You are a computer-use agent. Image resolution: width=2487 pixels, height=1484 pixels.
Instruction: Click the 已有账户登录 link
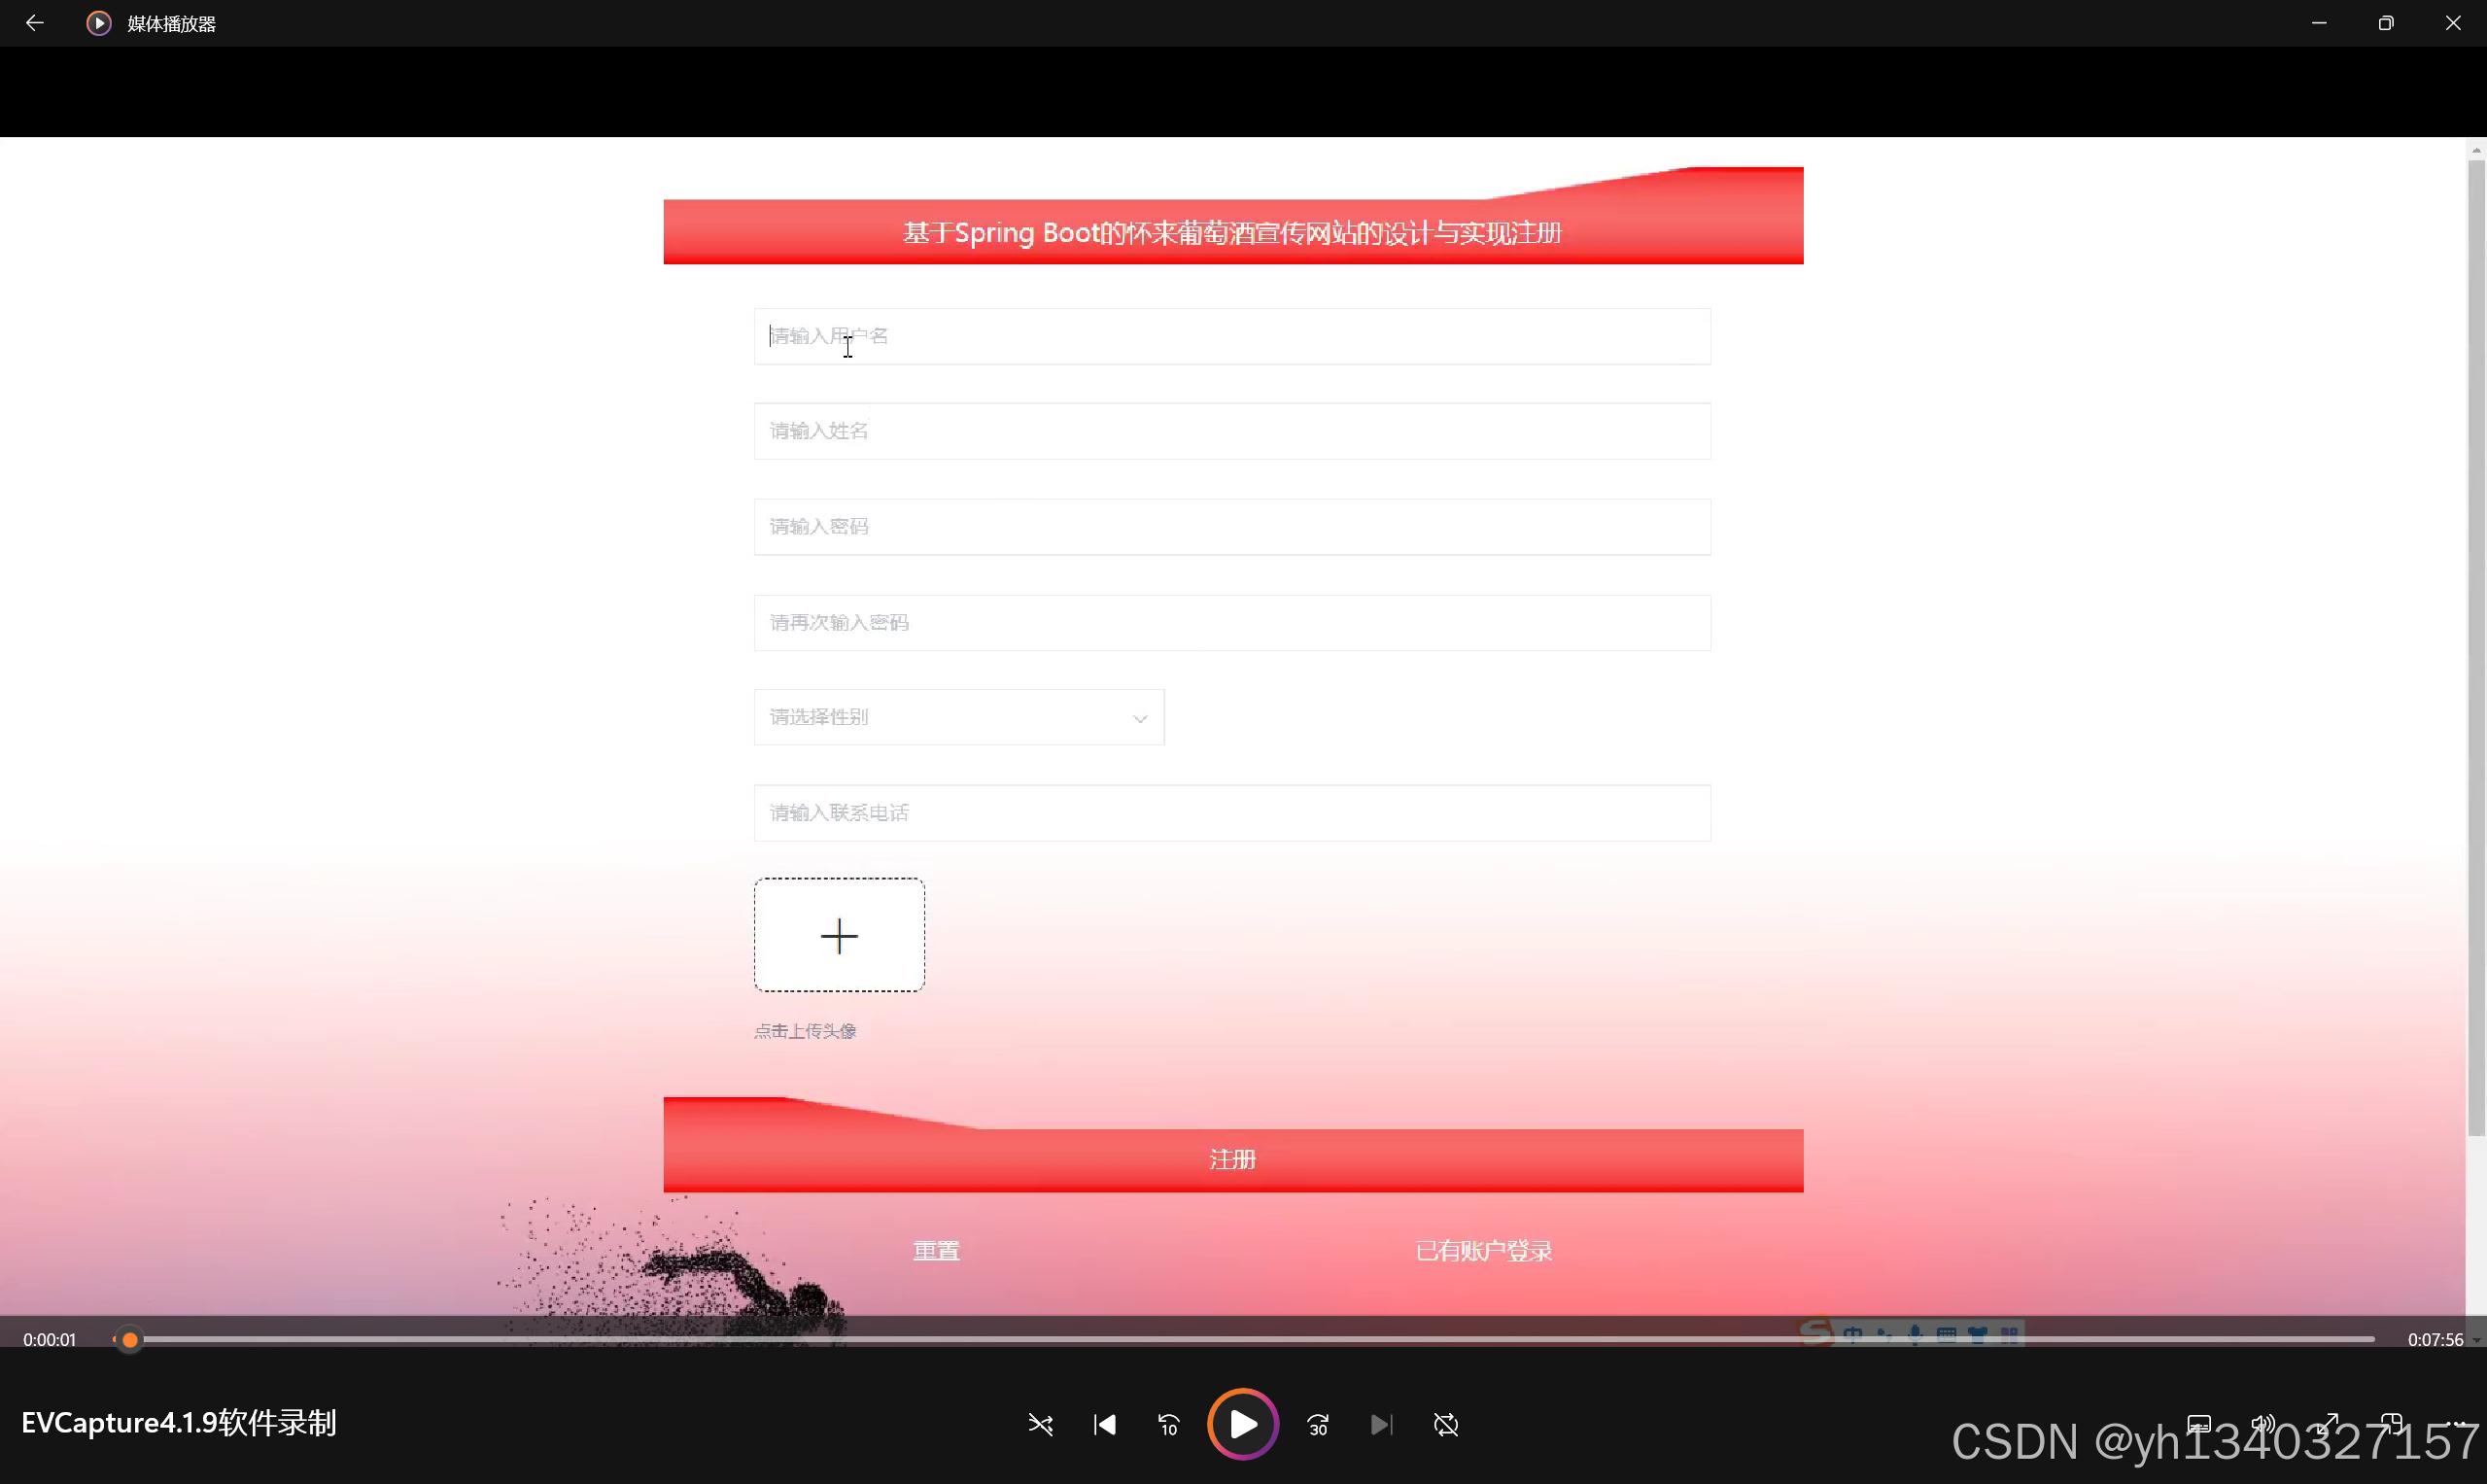pyautogui.click(x=1483, y=1250)
